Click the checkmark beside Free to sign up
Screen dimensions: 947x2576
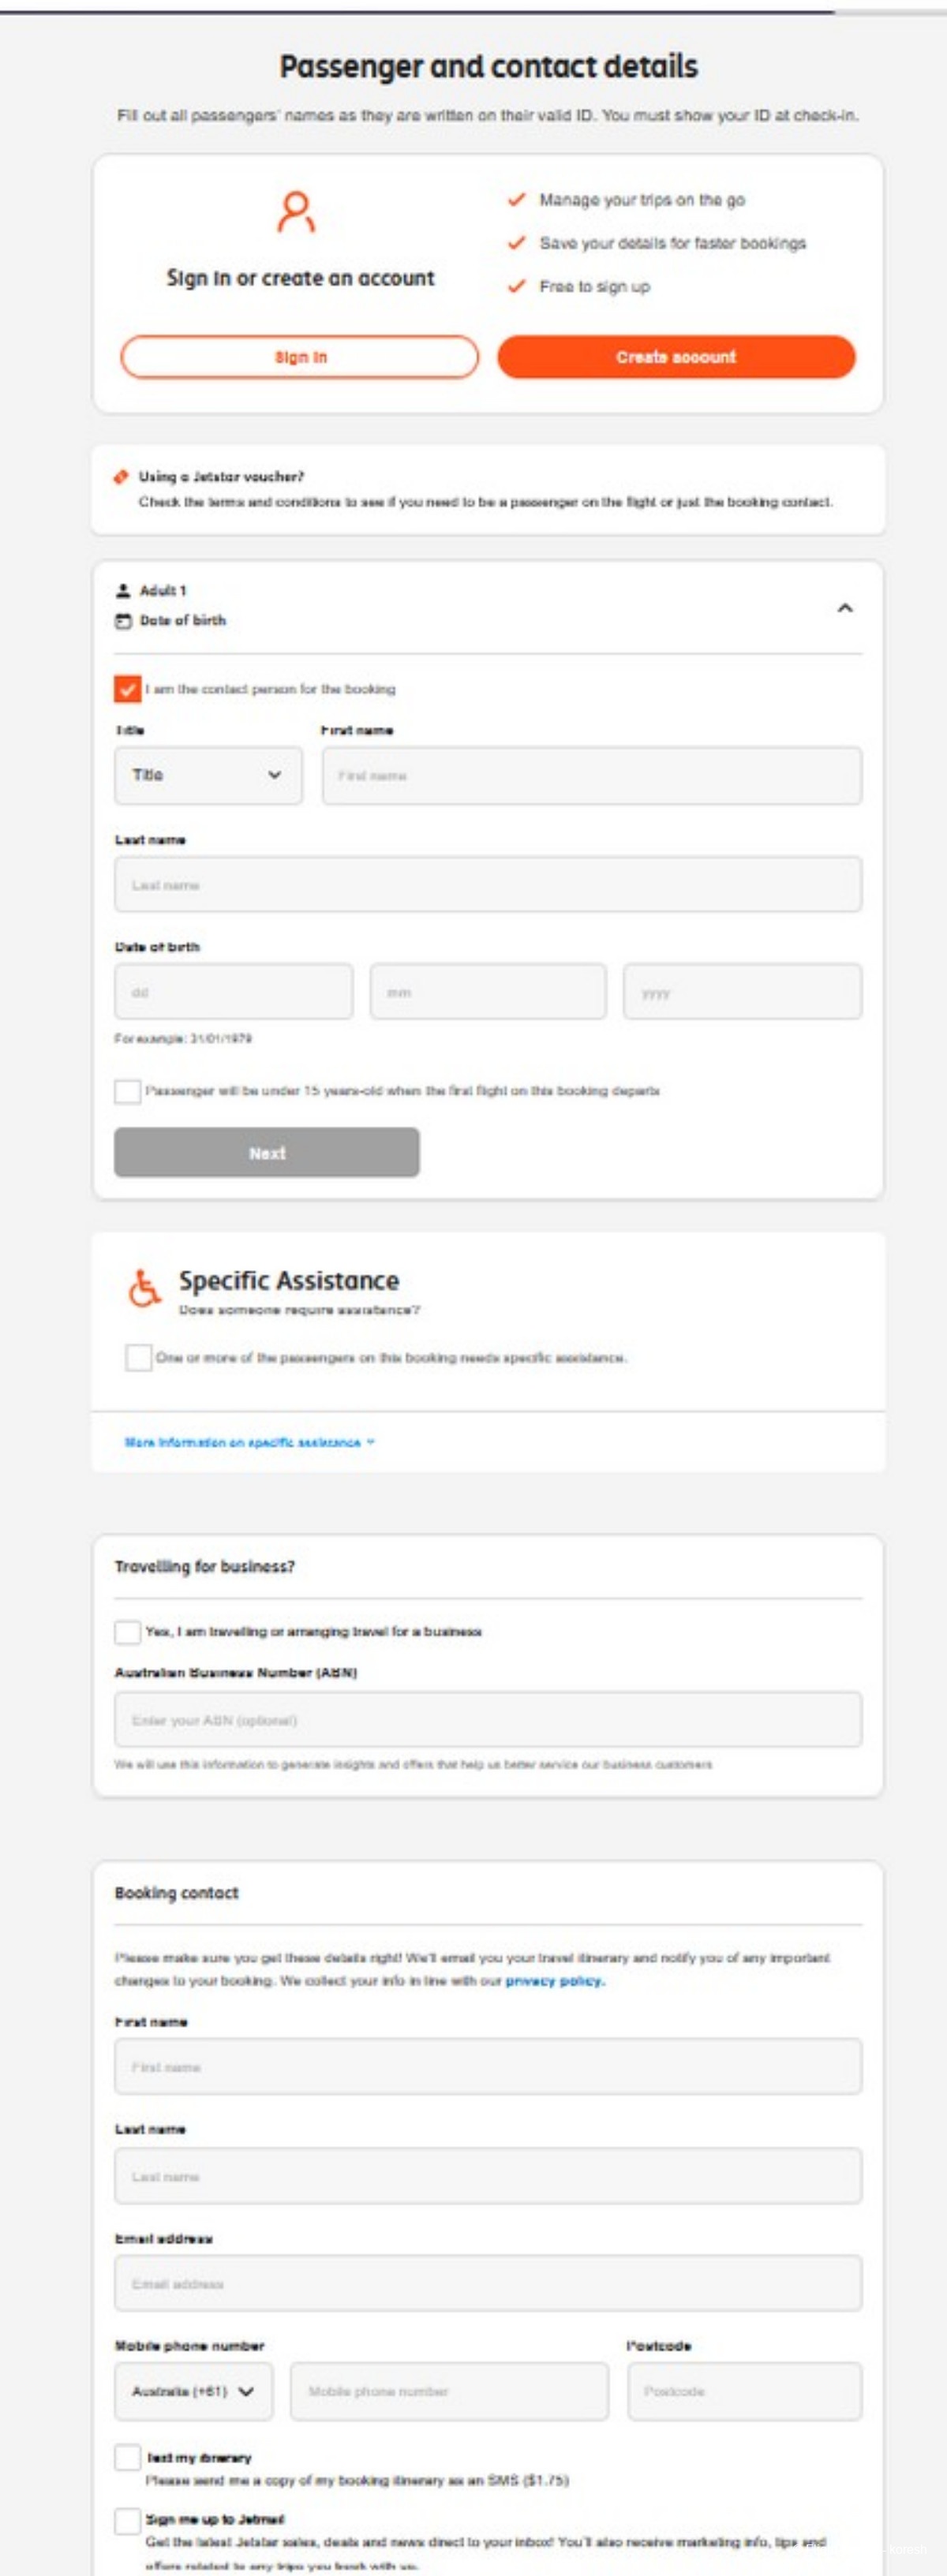[x=516, y=287]
